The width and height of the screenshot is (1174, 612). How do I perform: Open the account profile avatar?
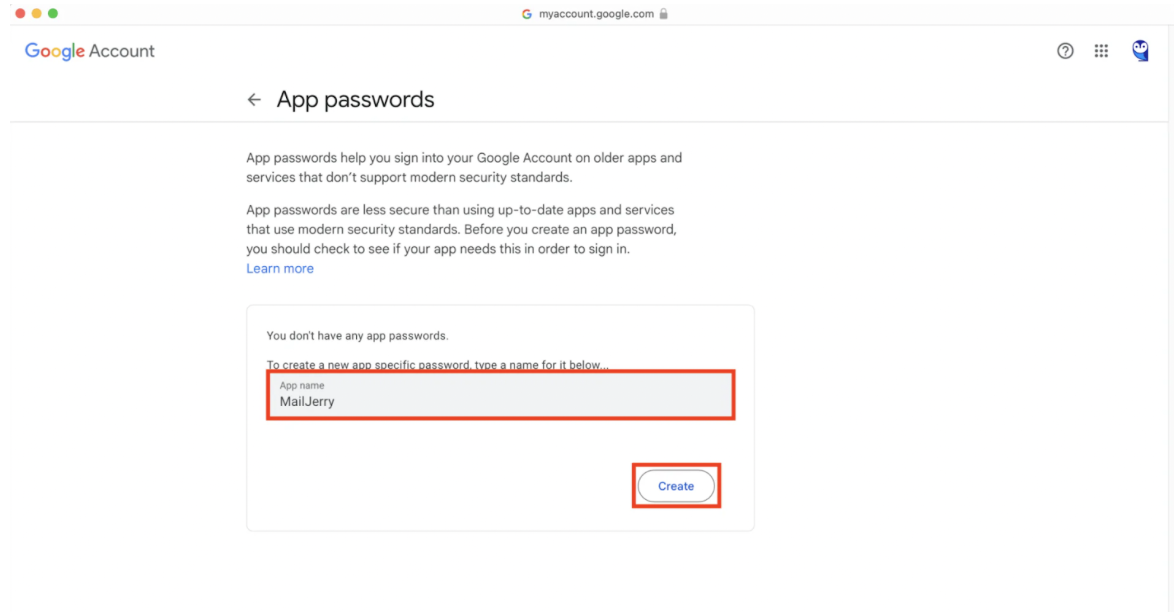click(x=1140, y=51)
